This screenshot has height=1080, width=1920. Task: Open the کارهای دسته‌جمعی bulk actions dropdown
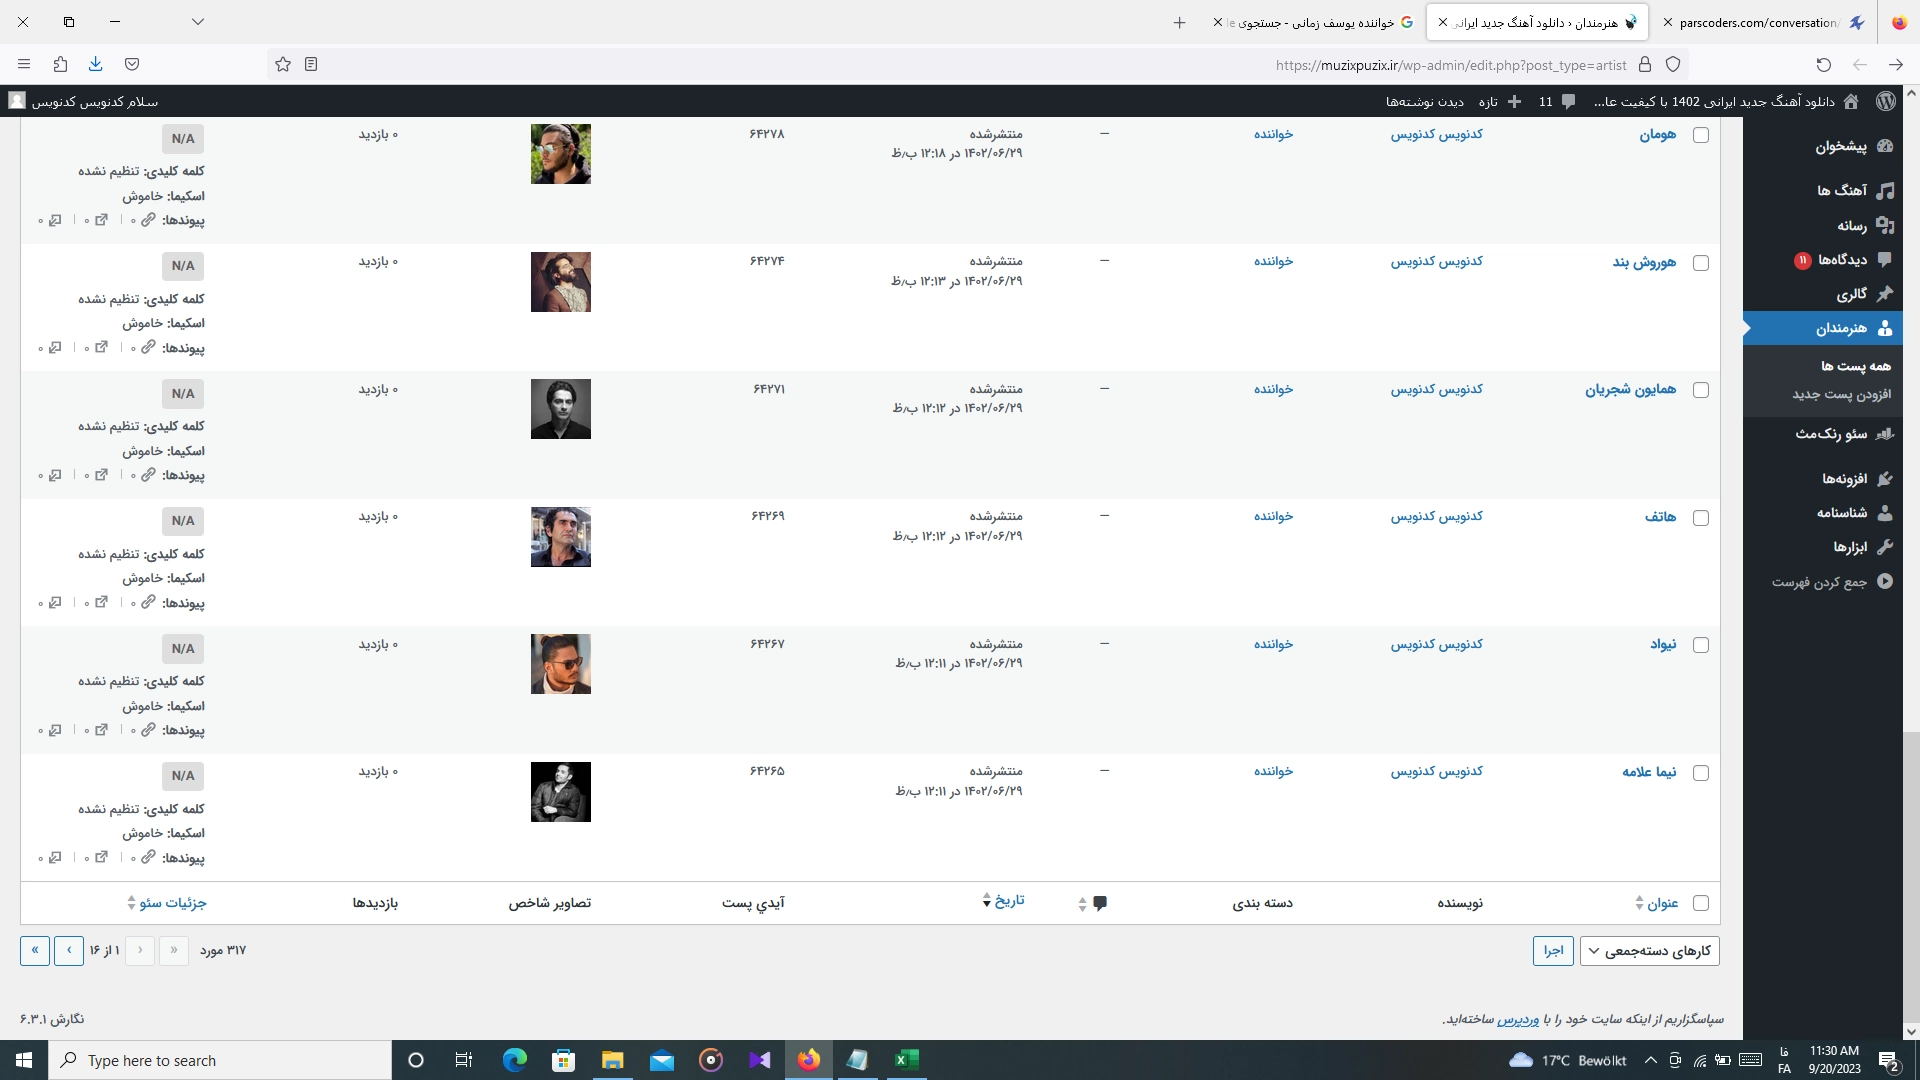[1649, 951]
